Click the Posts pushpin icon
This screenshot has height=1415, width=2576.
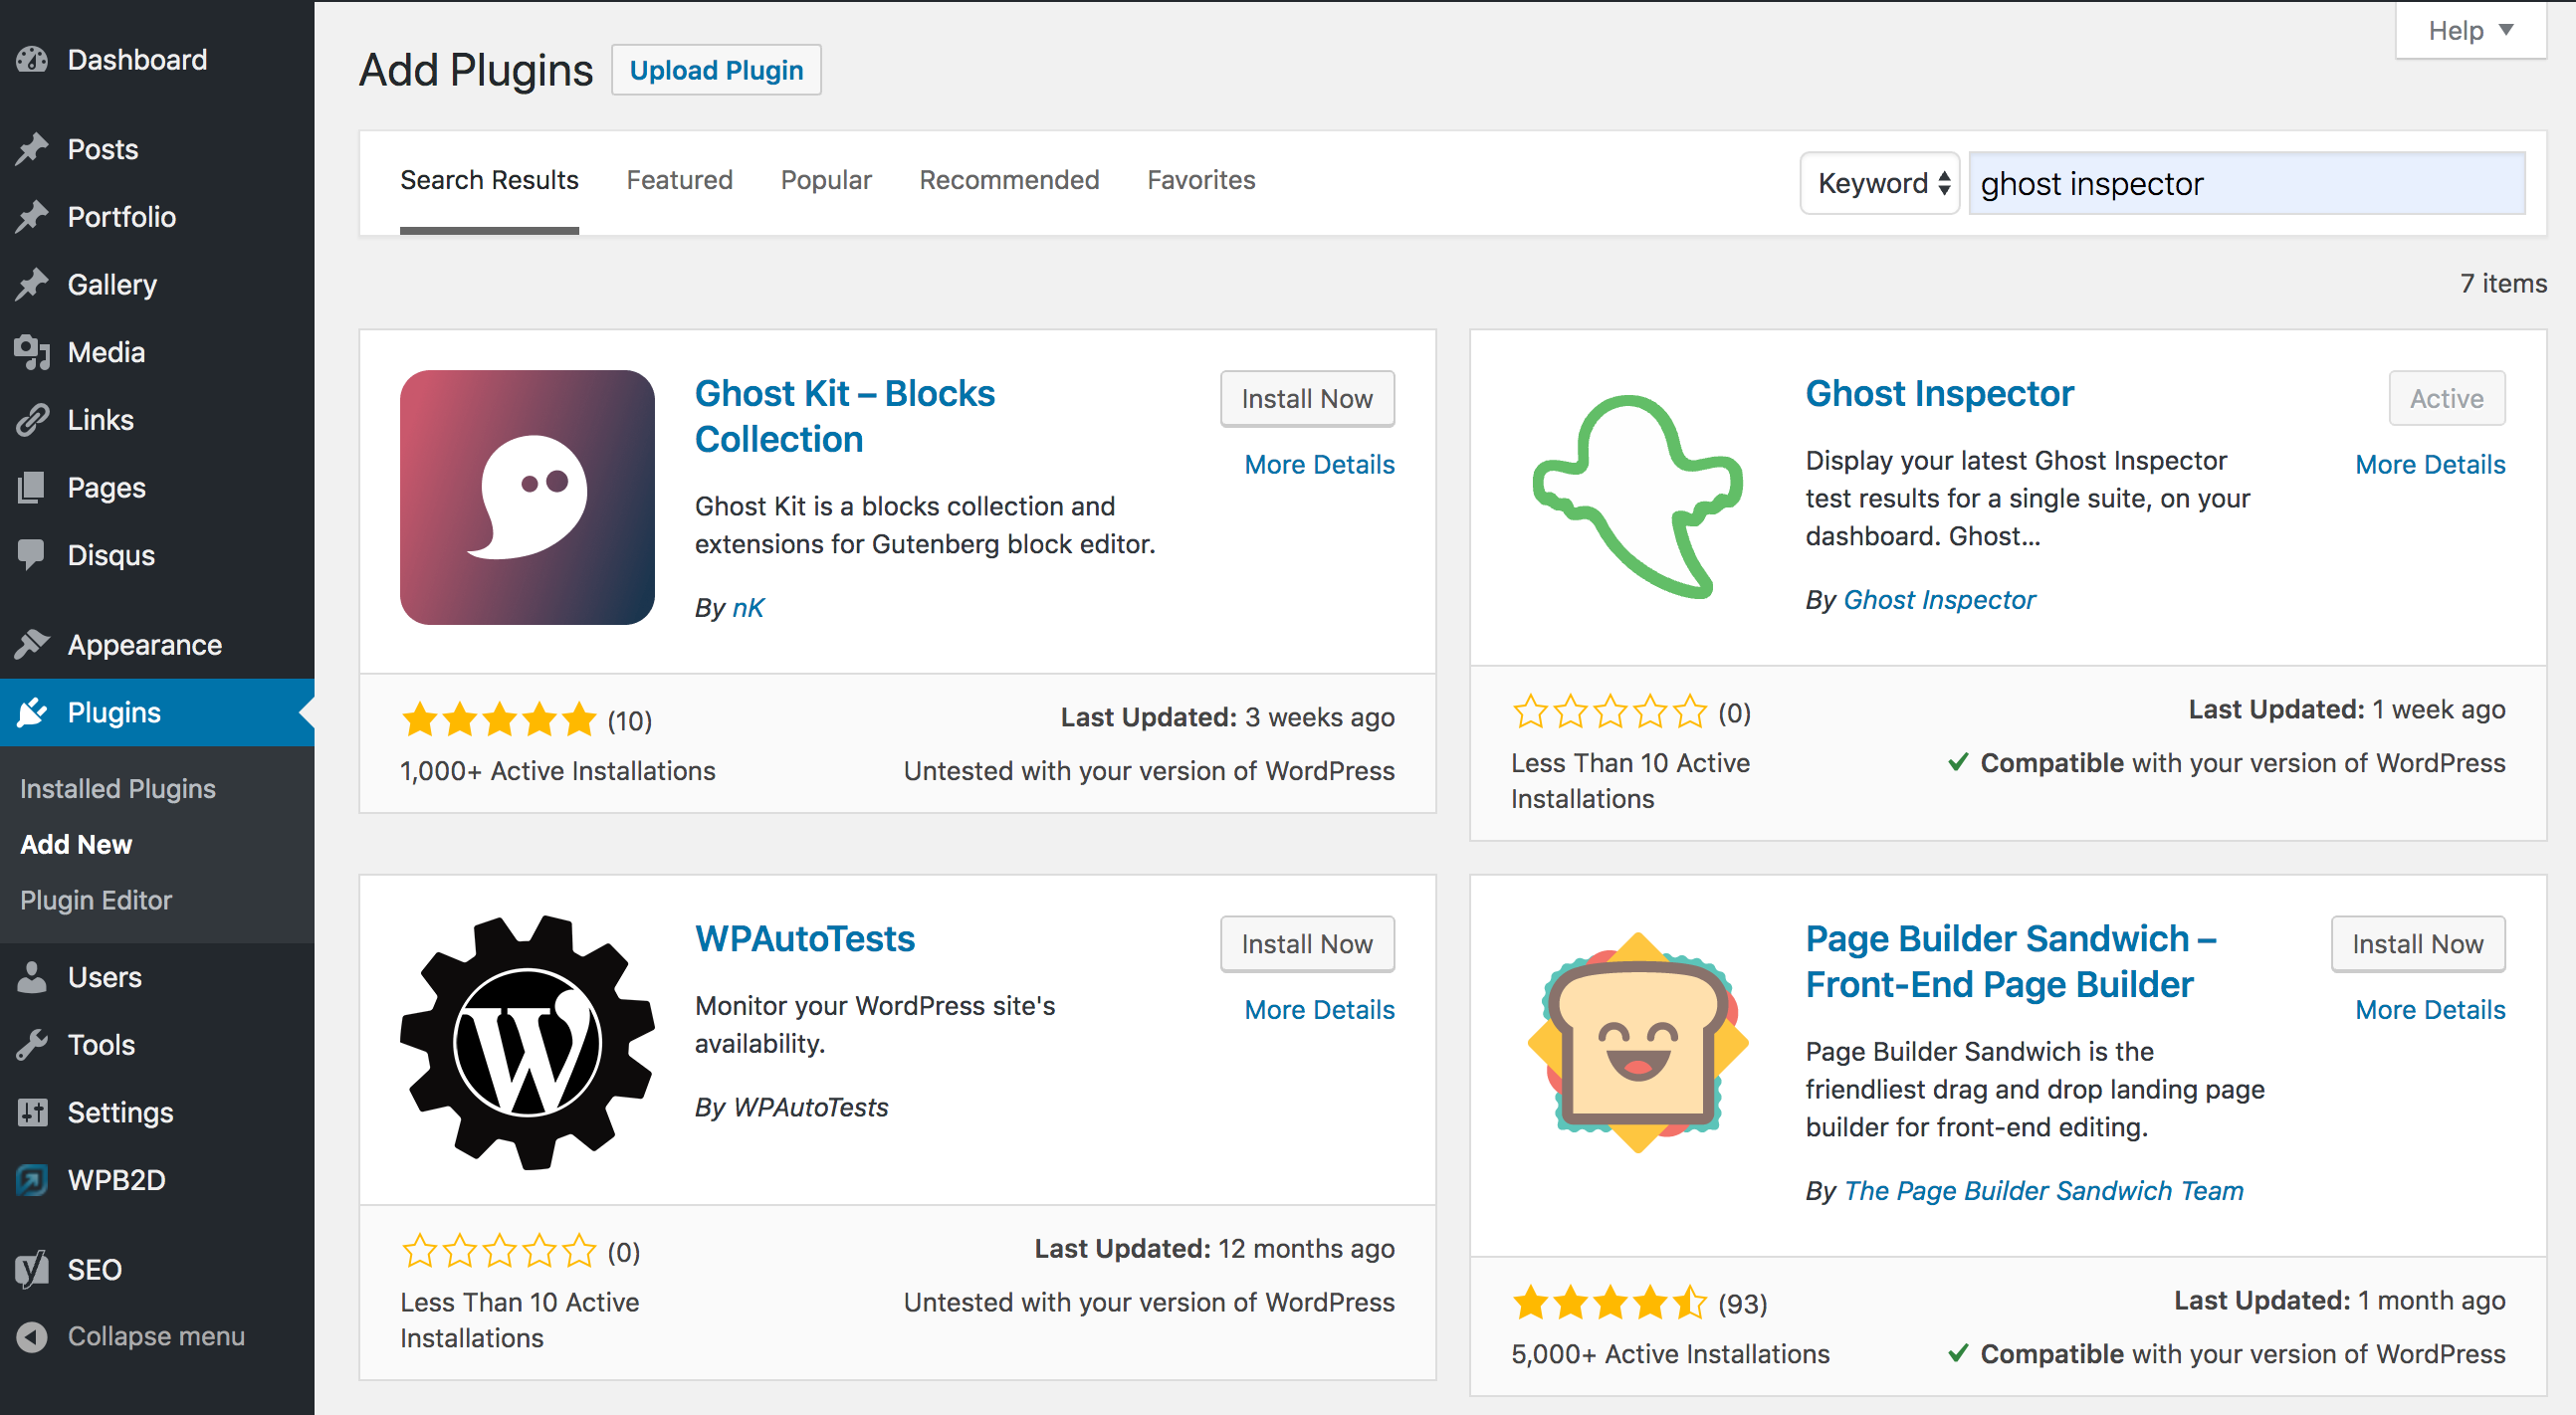(x=32, y=149)
